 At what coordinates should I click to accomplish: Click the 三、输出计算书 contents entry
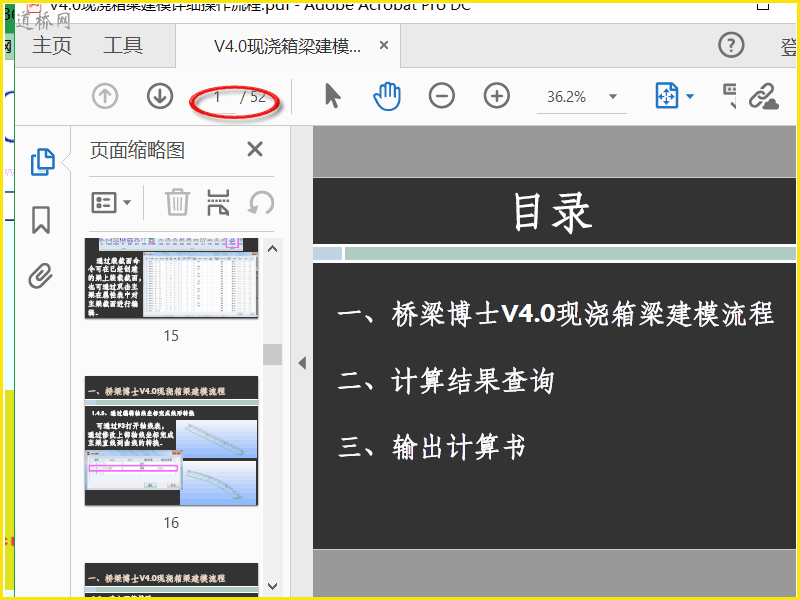432,447
